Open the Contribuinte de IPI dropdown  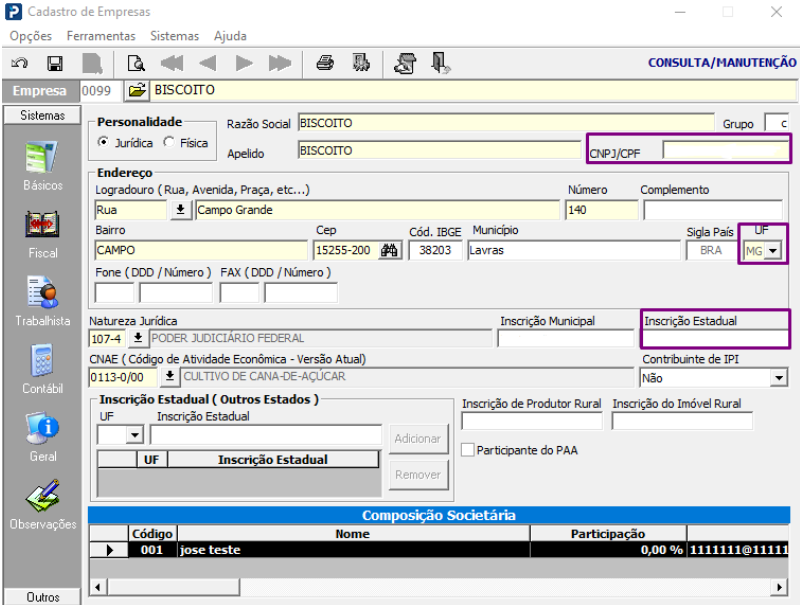pos(778,378)
